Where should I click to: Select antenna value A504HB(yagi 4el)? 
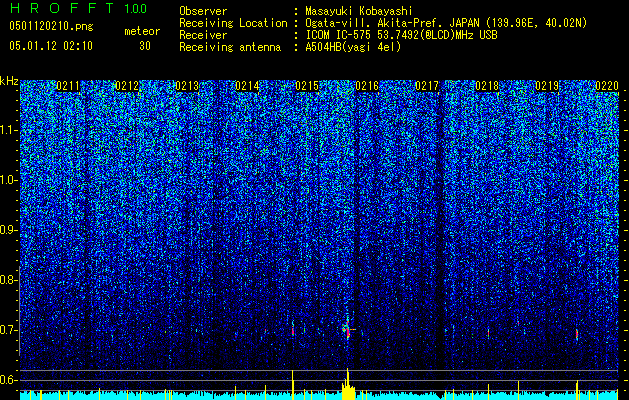[353, 47]
